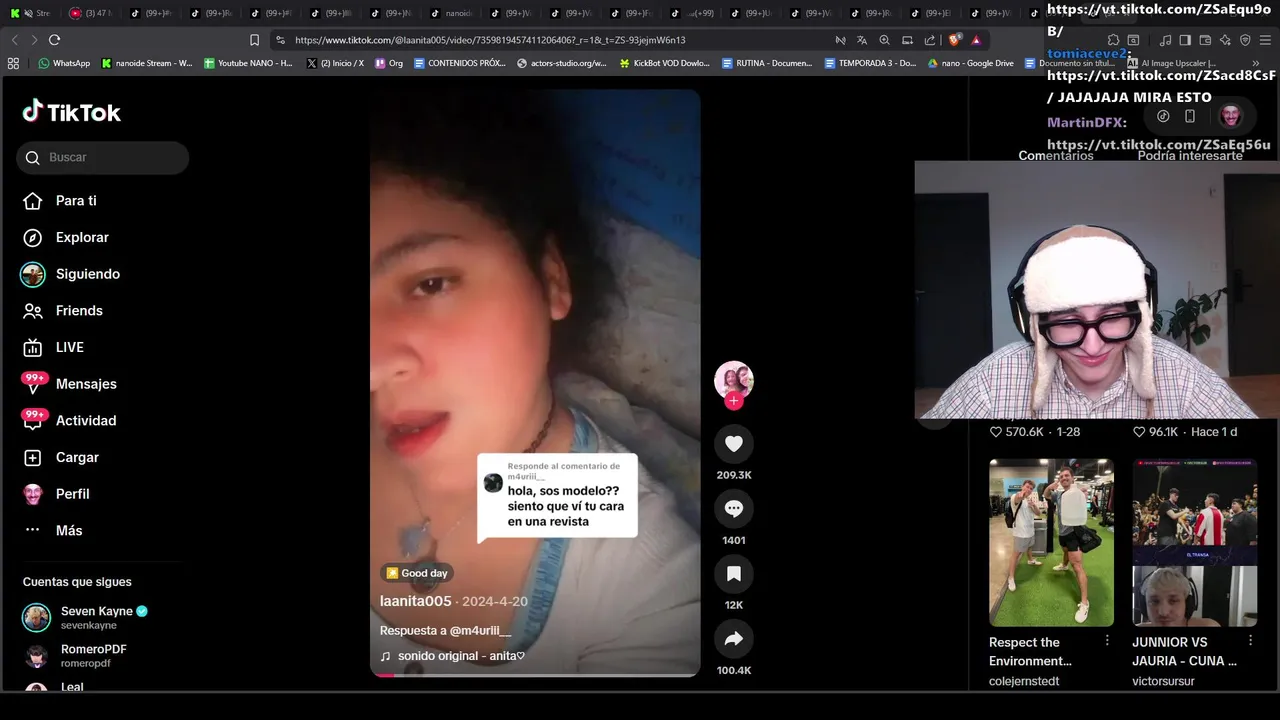Click the Buscar search field
The image size is (1280, 720).
pos(102,157)
